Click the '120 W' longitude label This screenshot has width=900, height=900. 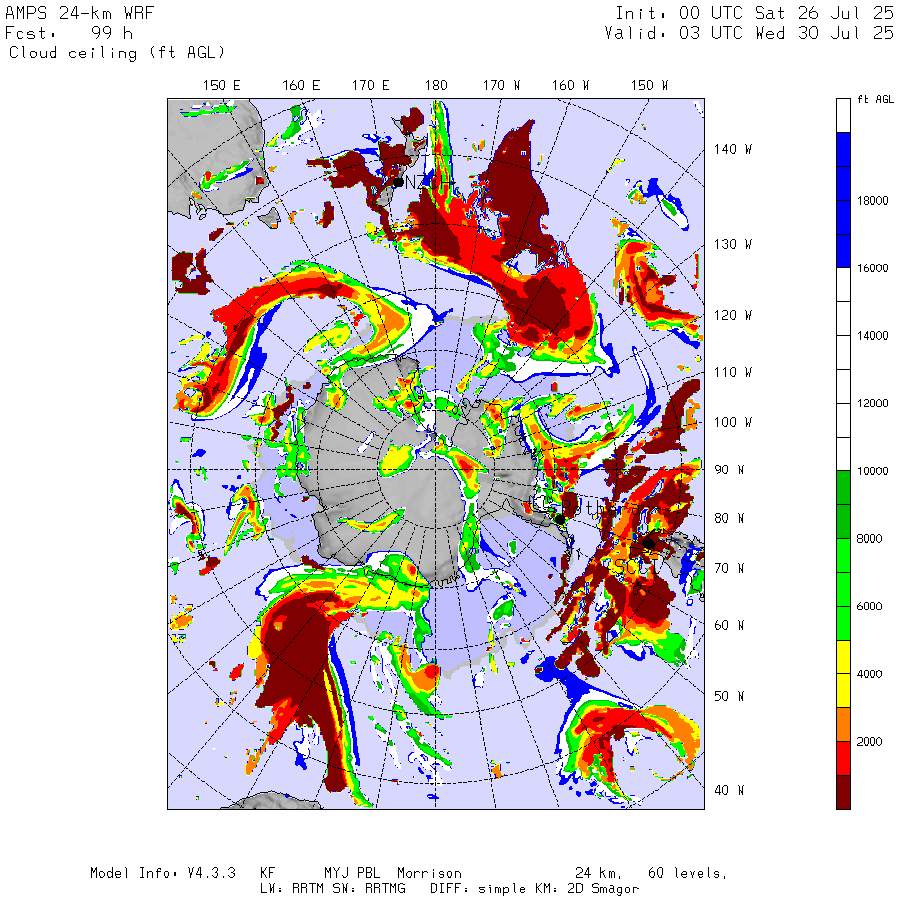tap(732, 316)
